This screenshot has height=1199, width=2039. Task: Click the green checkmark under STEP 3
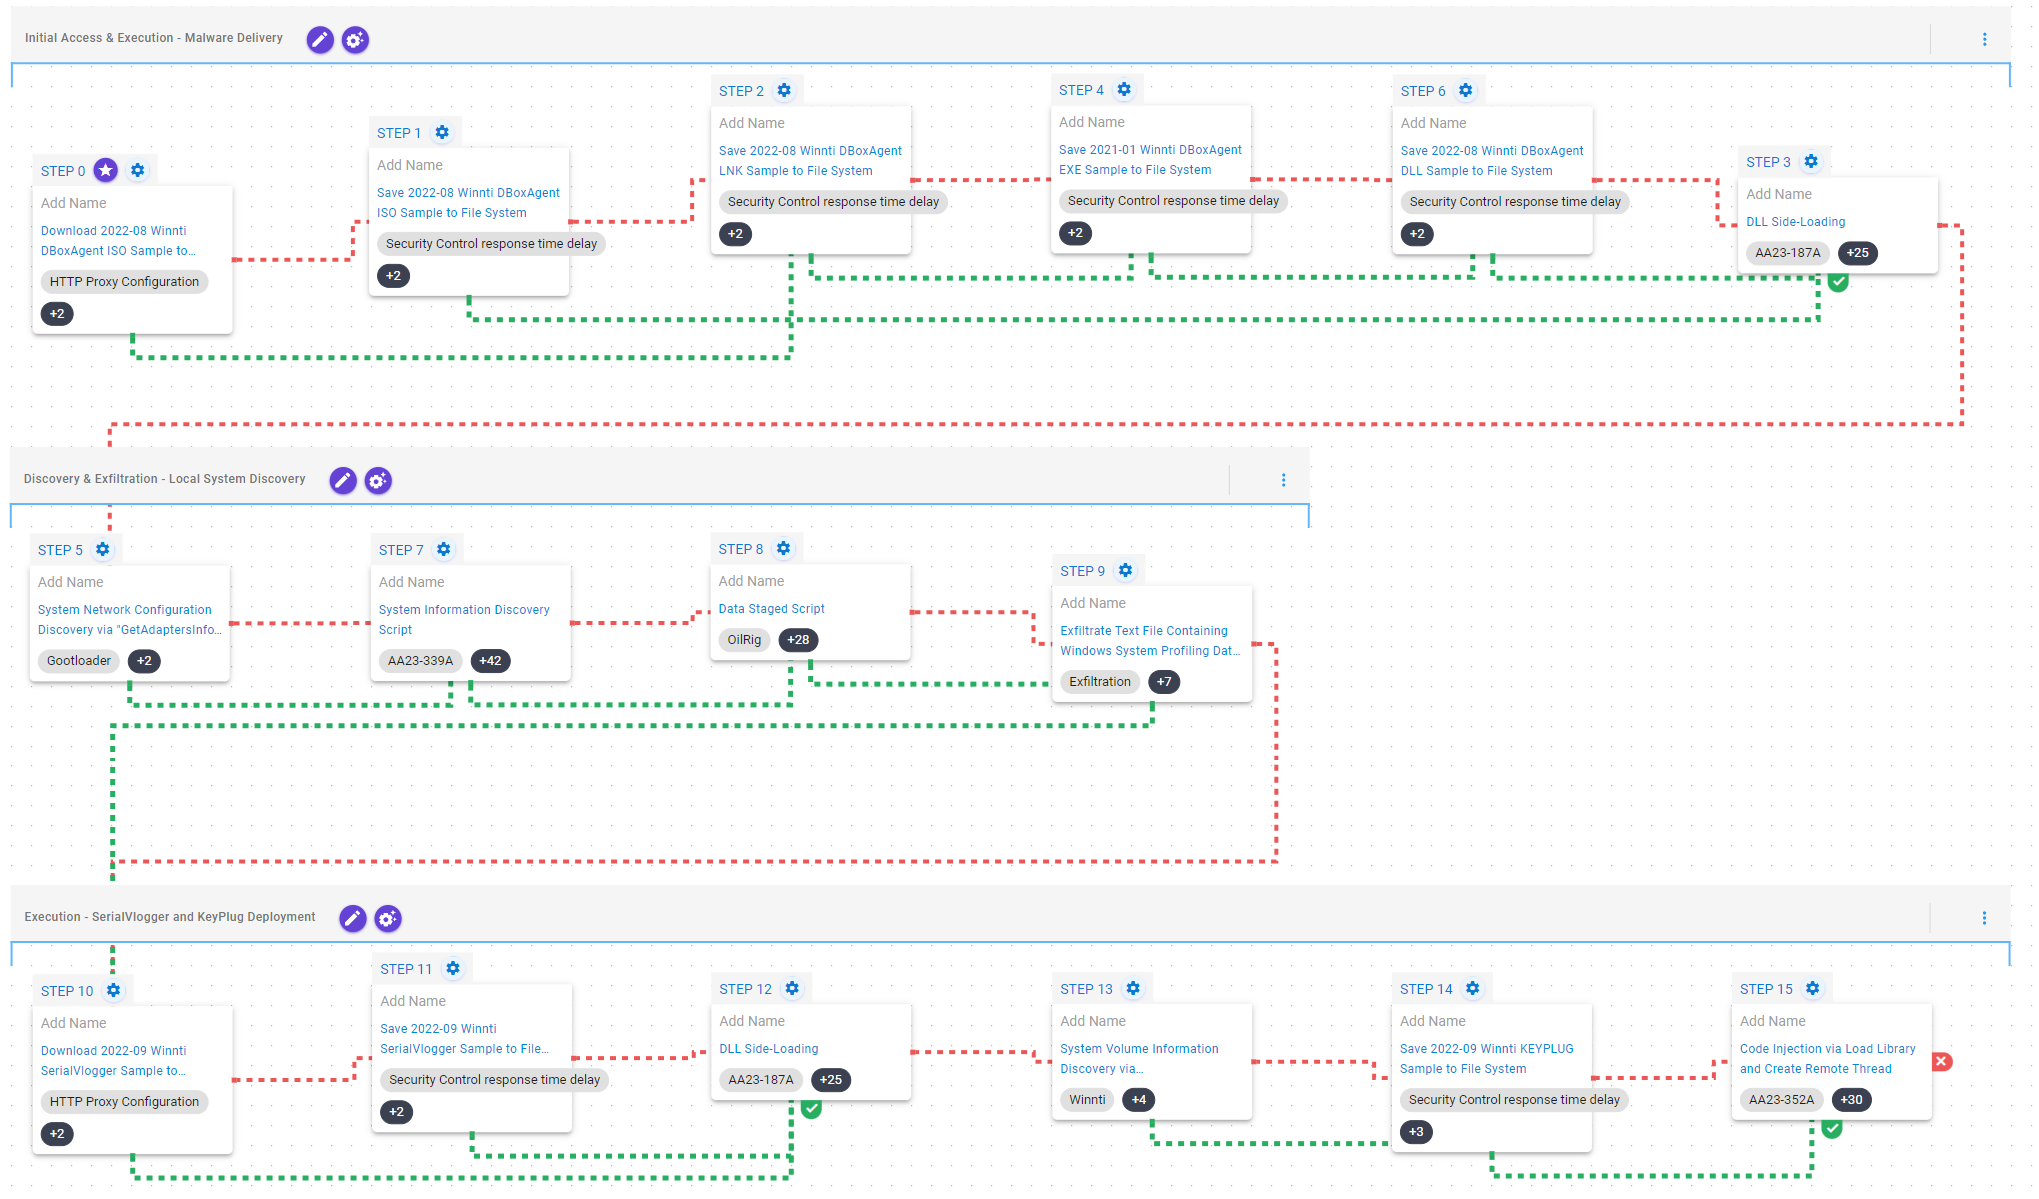pos(1838,282)
